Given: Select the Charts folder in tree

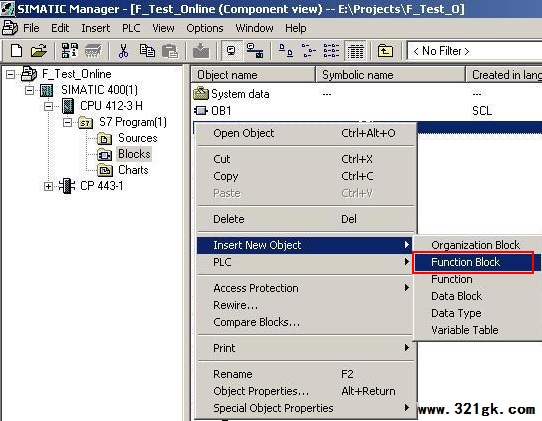Looking at the screenshot, I should [133, 170].
